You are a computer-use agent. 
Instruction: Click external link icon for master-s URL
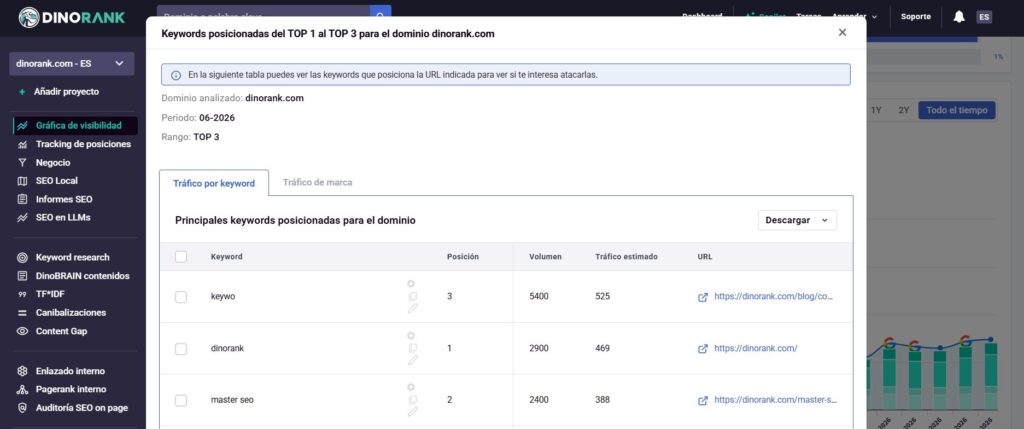(703, 400)
